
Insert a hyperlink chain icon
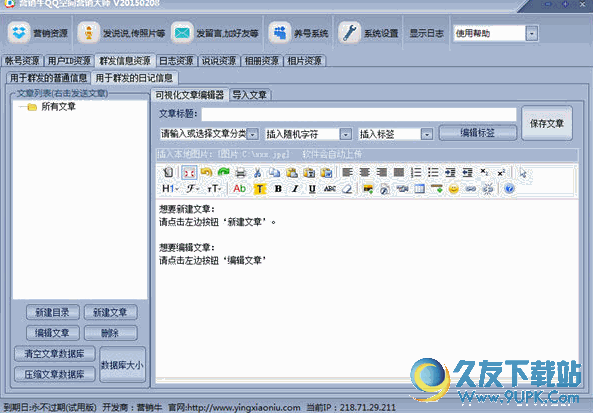[x=471, y=188]
